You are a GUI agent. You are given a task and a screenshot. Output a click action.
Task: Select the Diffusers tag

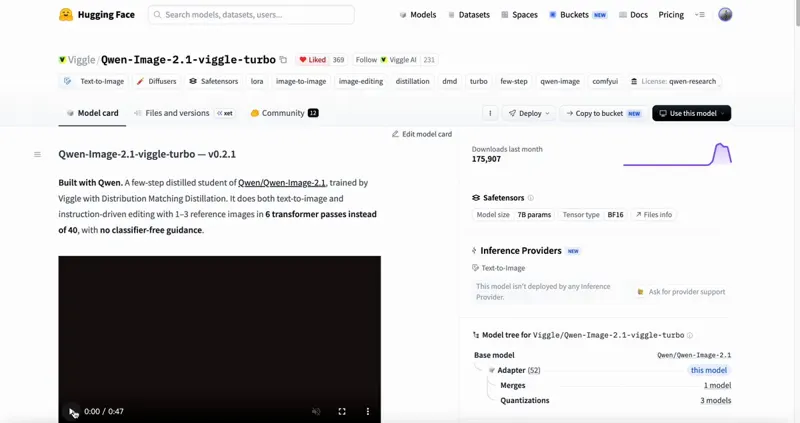pyautogui.click(x=156, y=81)
